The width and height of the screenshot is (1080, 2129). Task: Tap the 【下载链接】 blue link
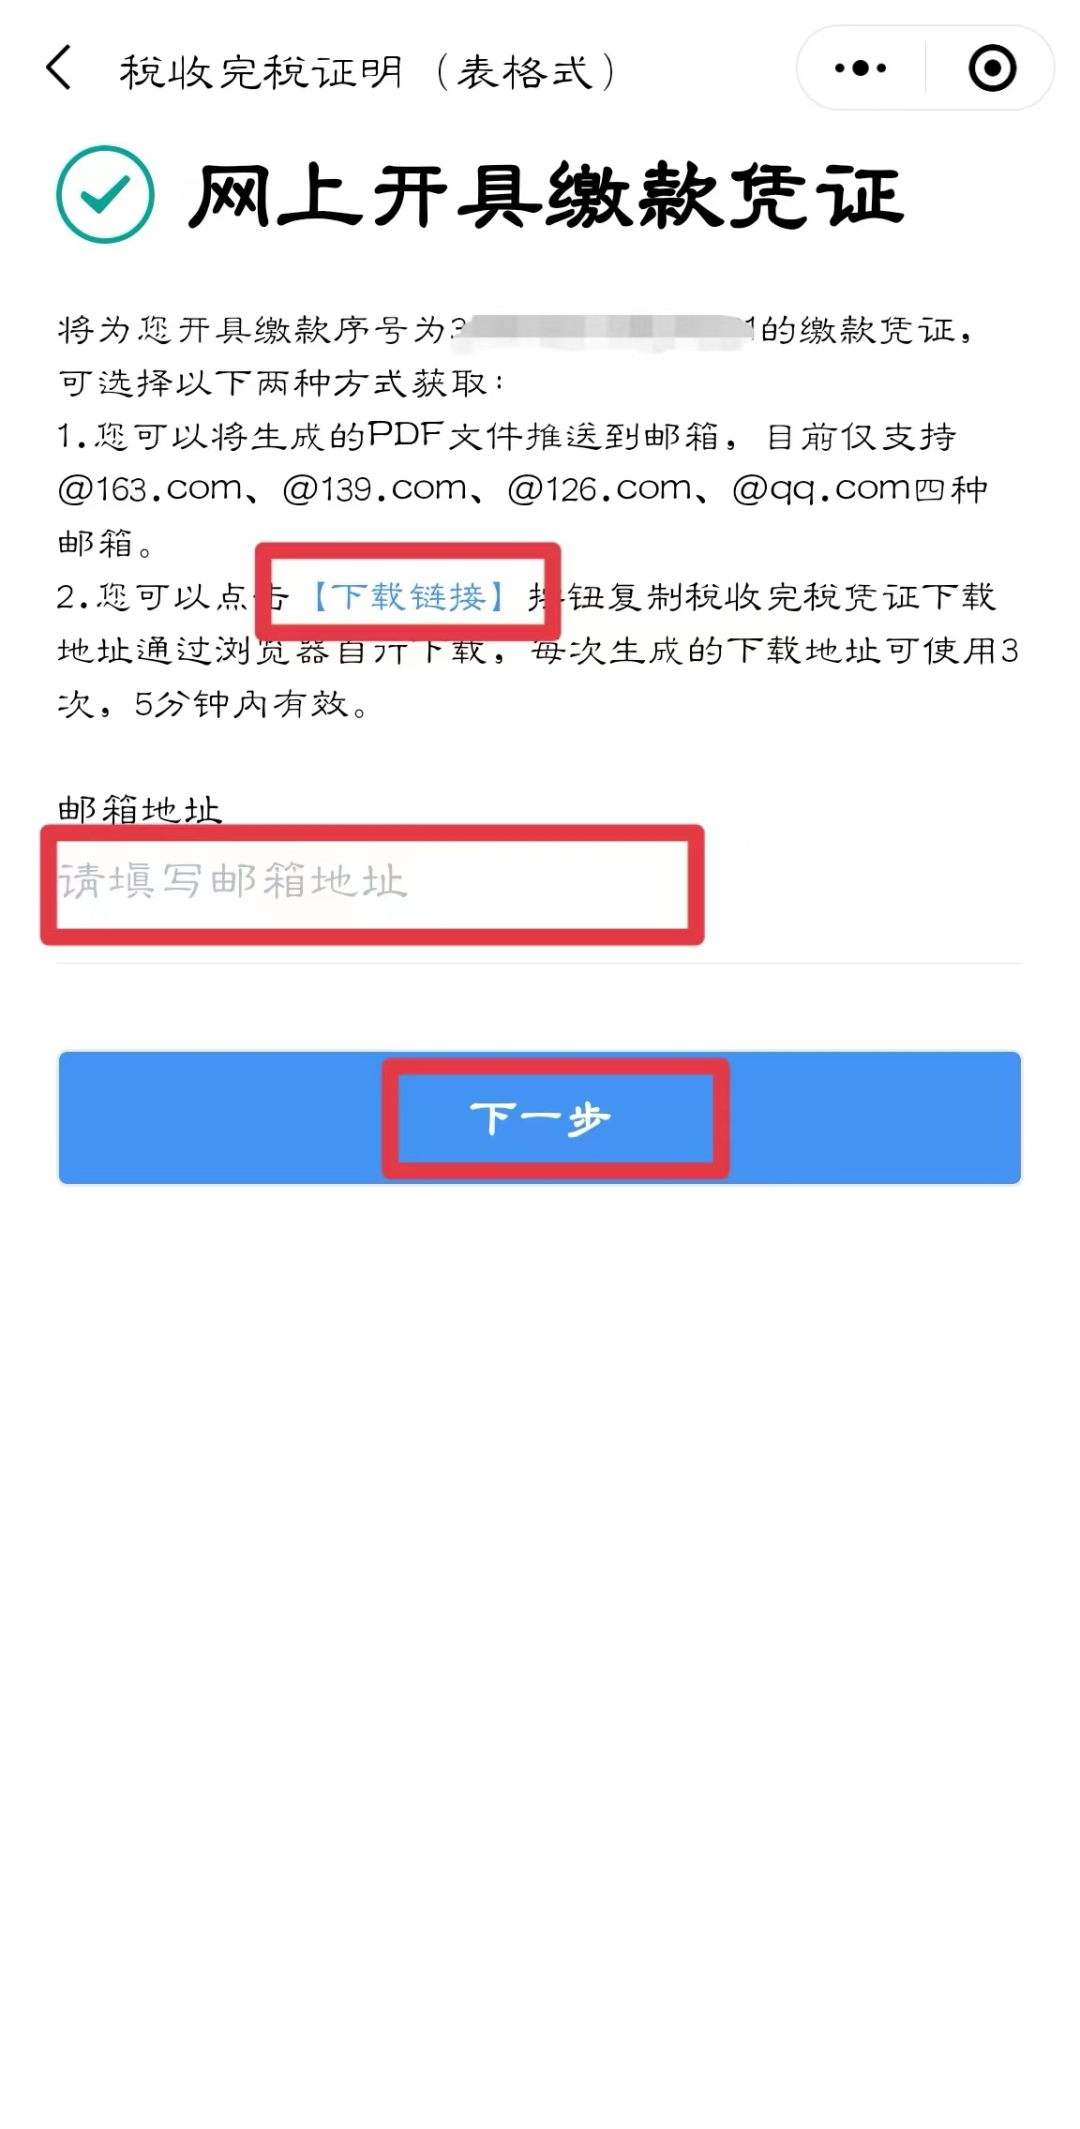[408, 597]
